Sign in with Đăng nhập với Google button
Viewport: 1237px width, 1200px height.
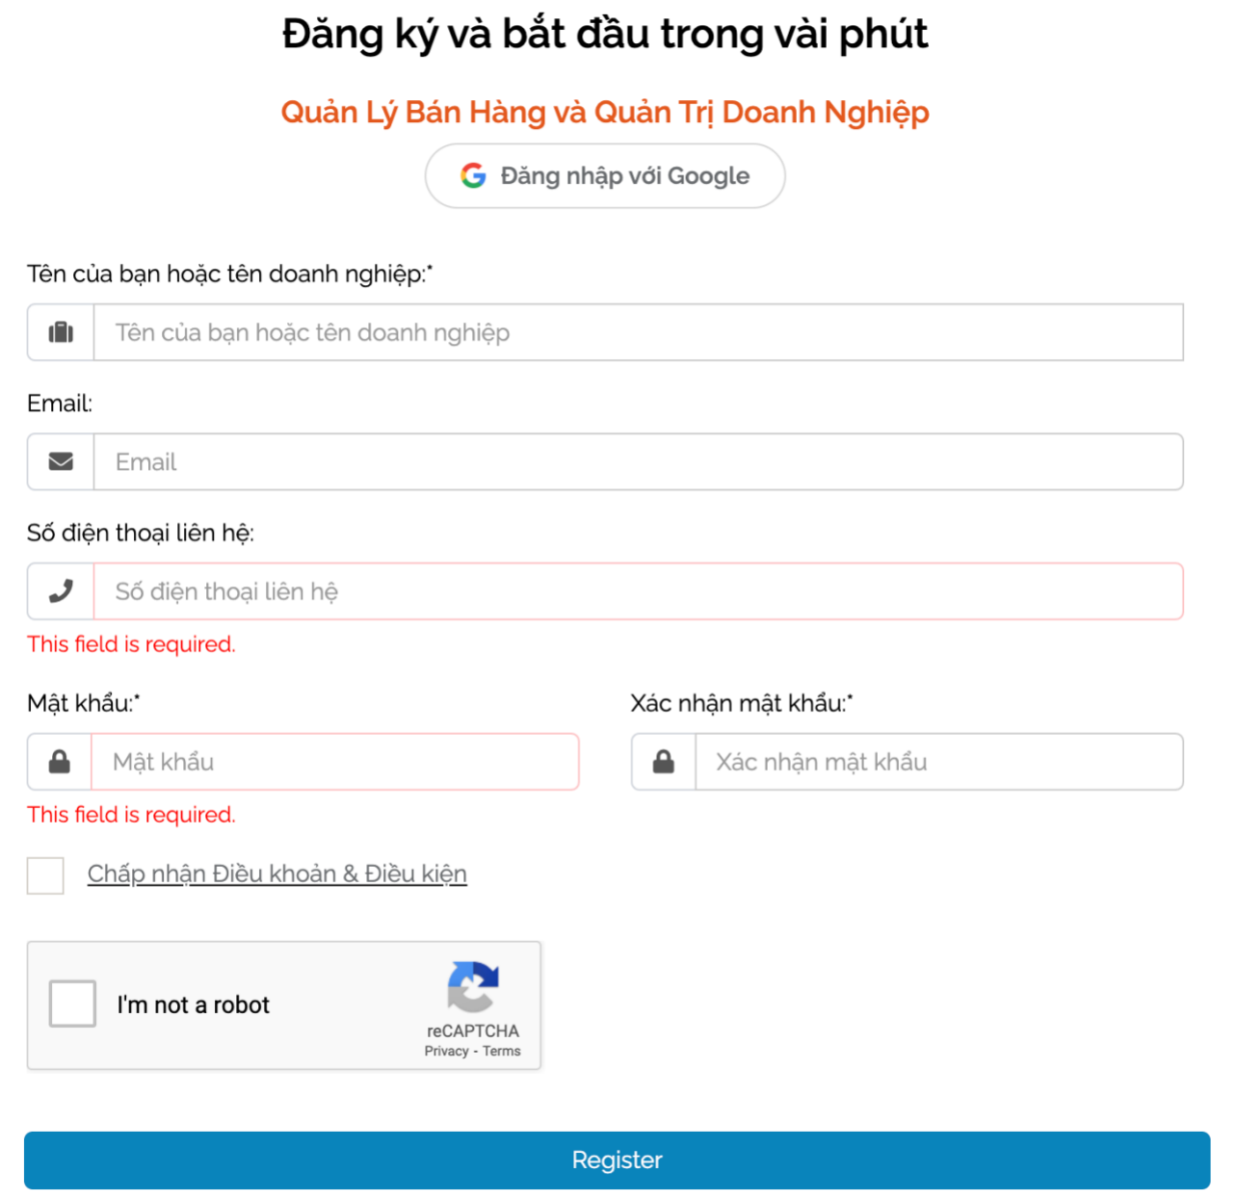tap(605, 176)
